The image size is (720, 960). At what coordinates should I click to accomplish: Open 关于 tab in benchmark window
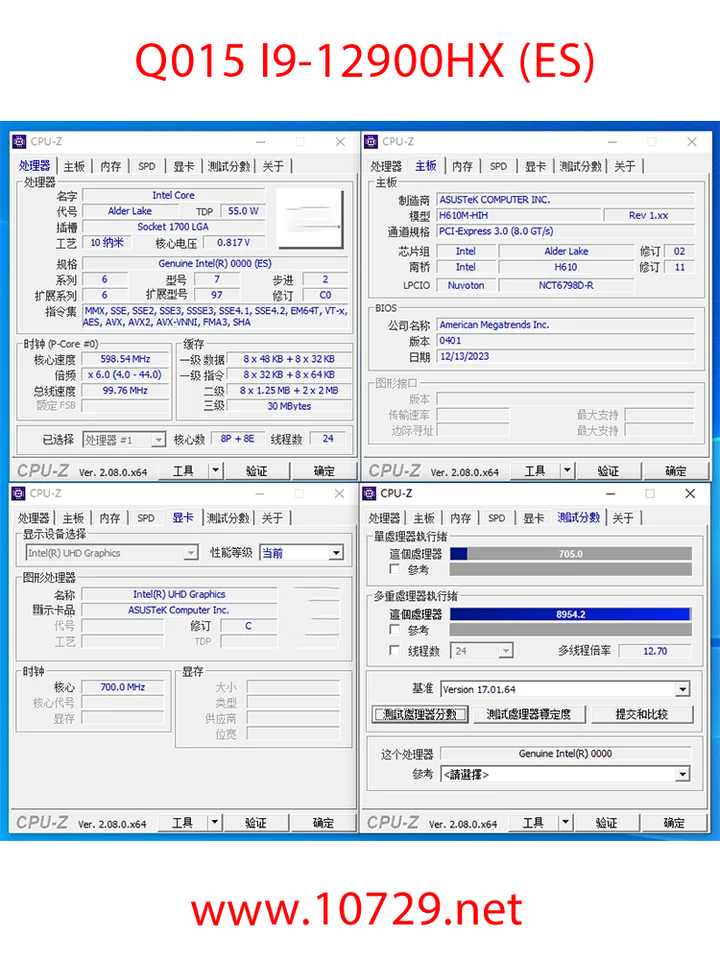coord(623,518)
